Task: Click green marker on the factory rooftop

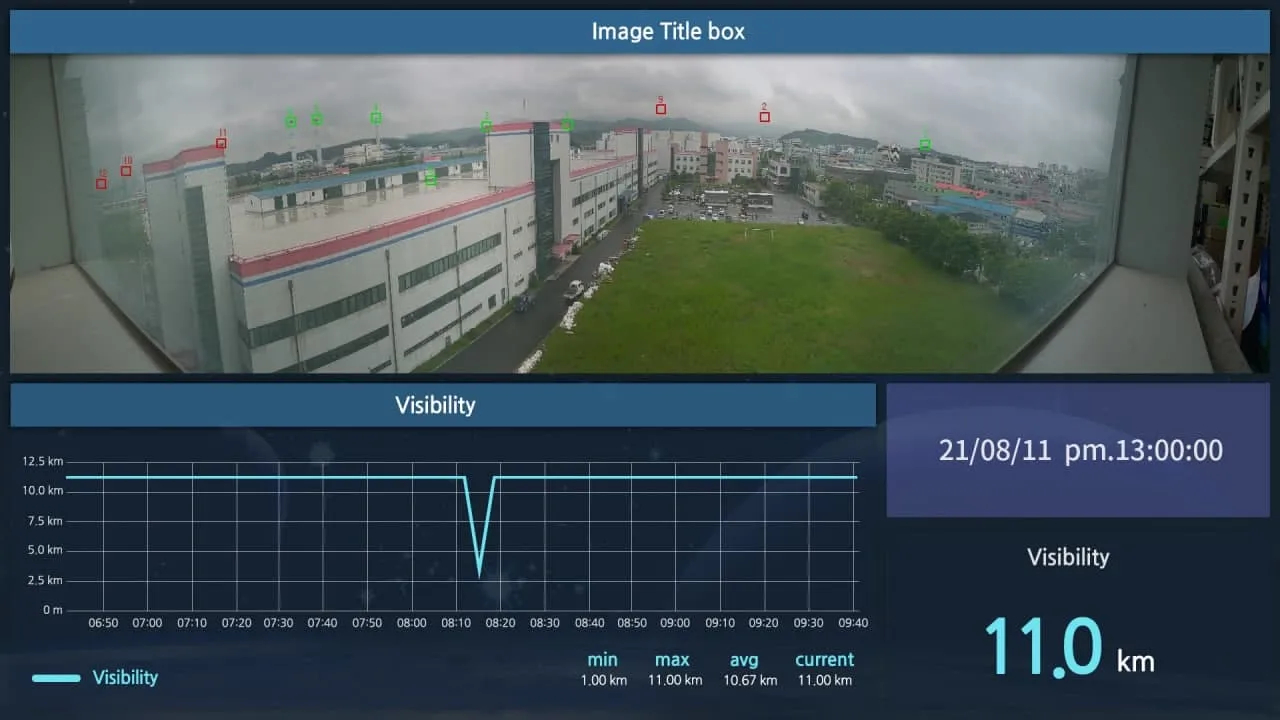Action: click(430, 179)
